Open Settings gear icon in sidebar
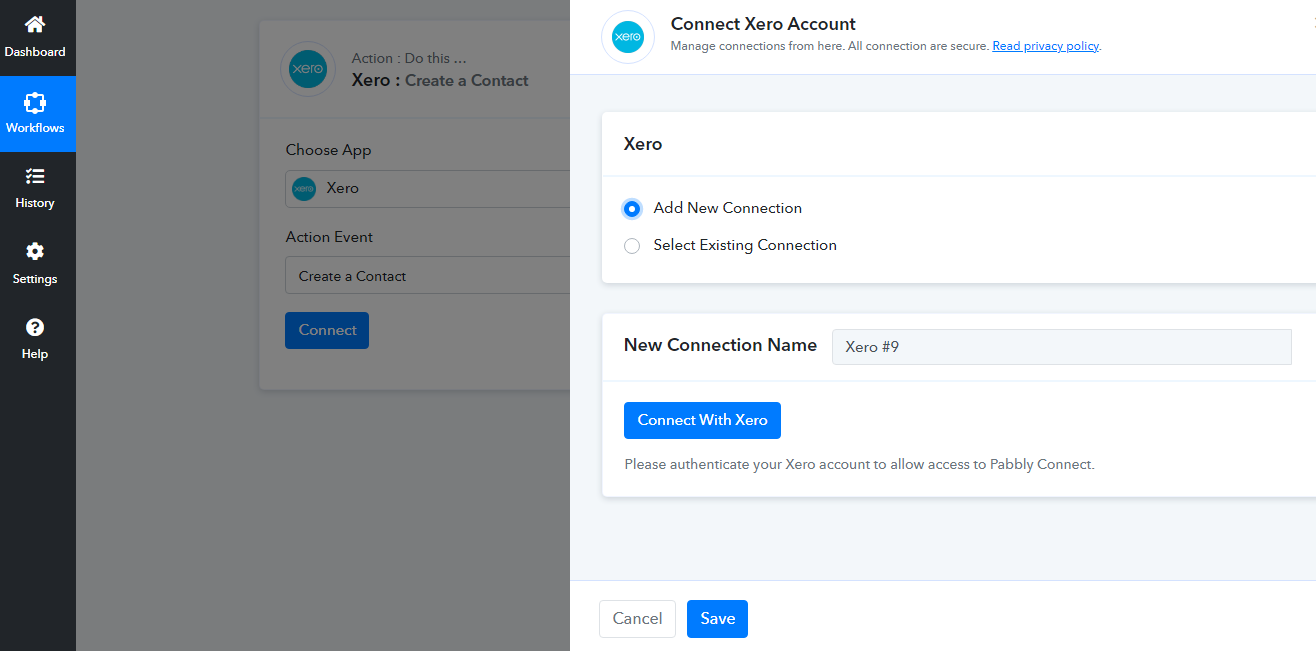Screen dimensions: 1316x651 click(35, 252)
